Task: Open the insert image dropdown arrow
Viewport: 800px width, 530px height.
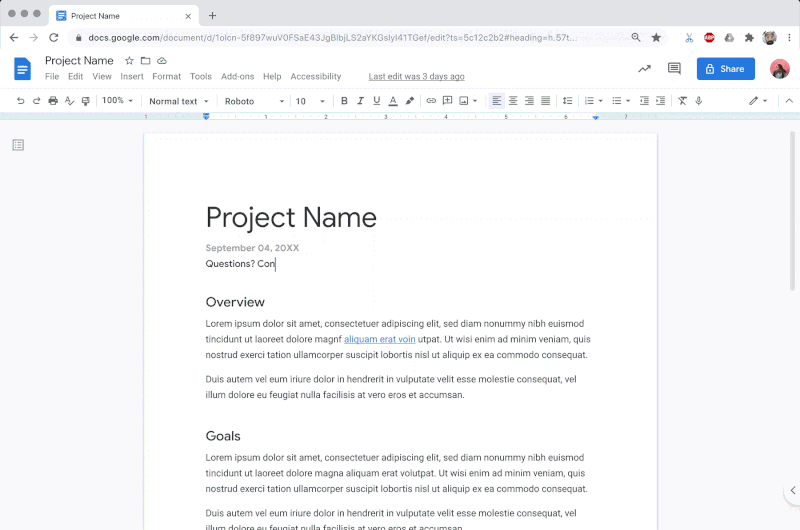Action: (x=475, y=101)
